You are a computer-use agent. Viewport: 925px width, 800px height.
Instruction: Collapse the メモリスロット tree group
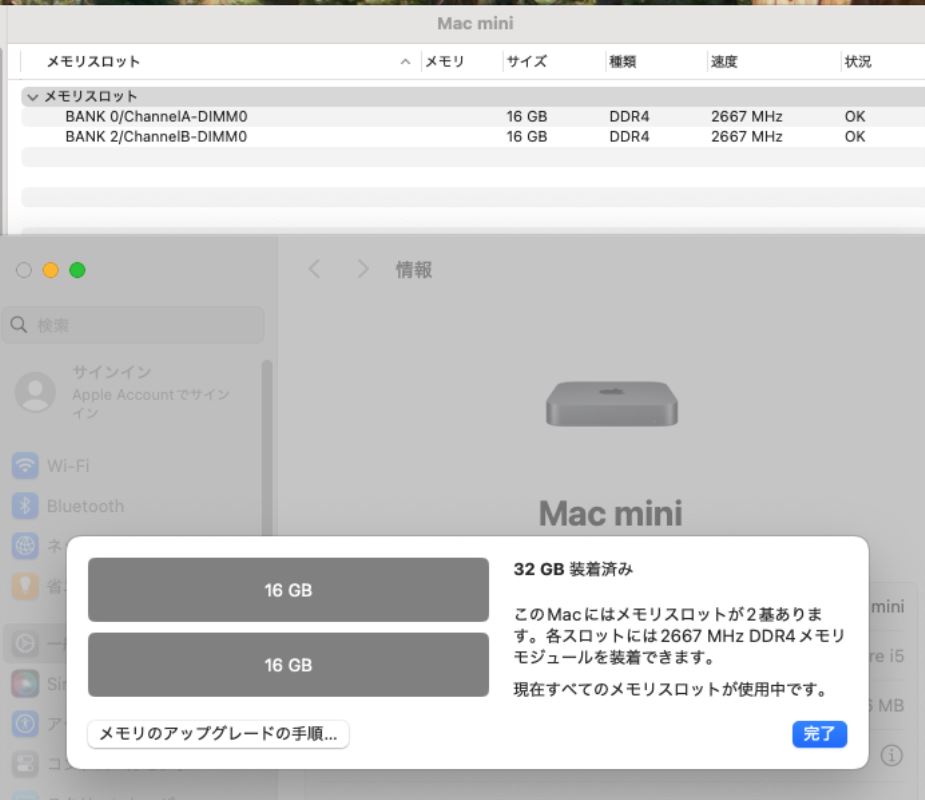click(x=32, y=97)
